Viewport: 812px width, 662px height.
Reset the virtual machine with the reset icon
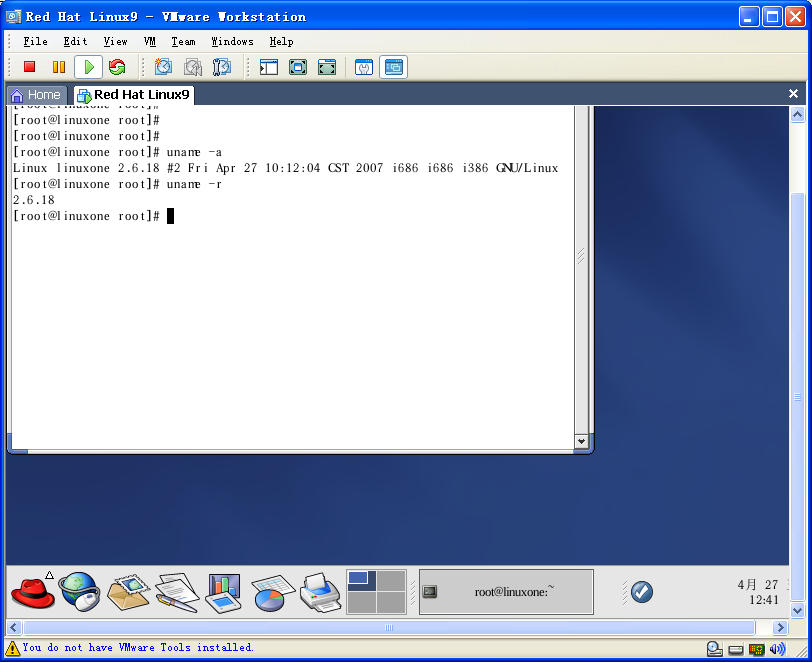pyautogui.click(x=117, y=67)
